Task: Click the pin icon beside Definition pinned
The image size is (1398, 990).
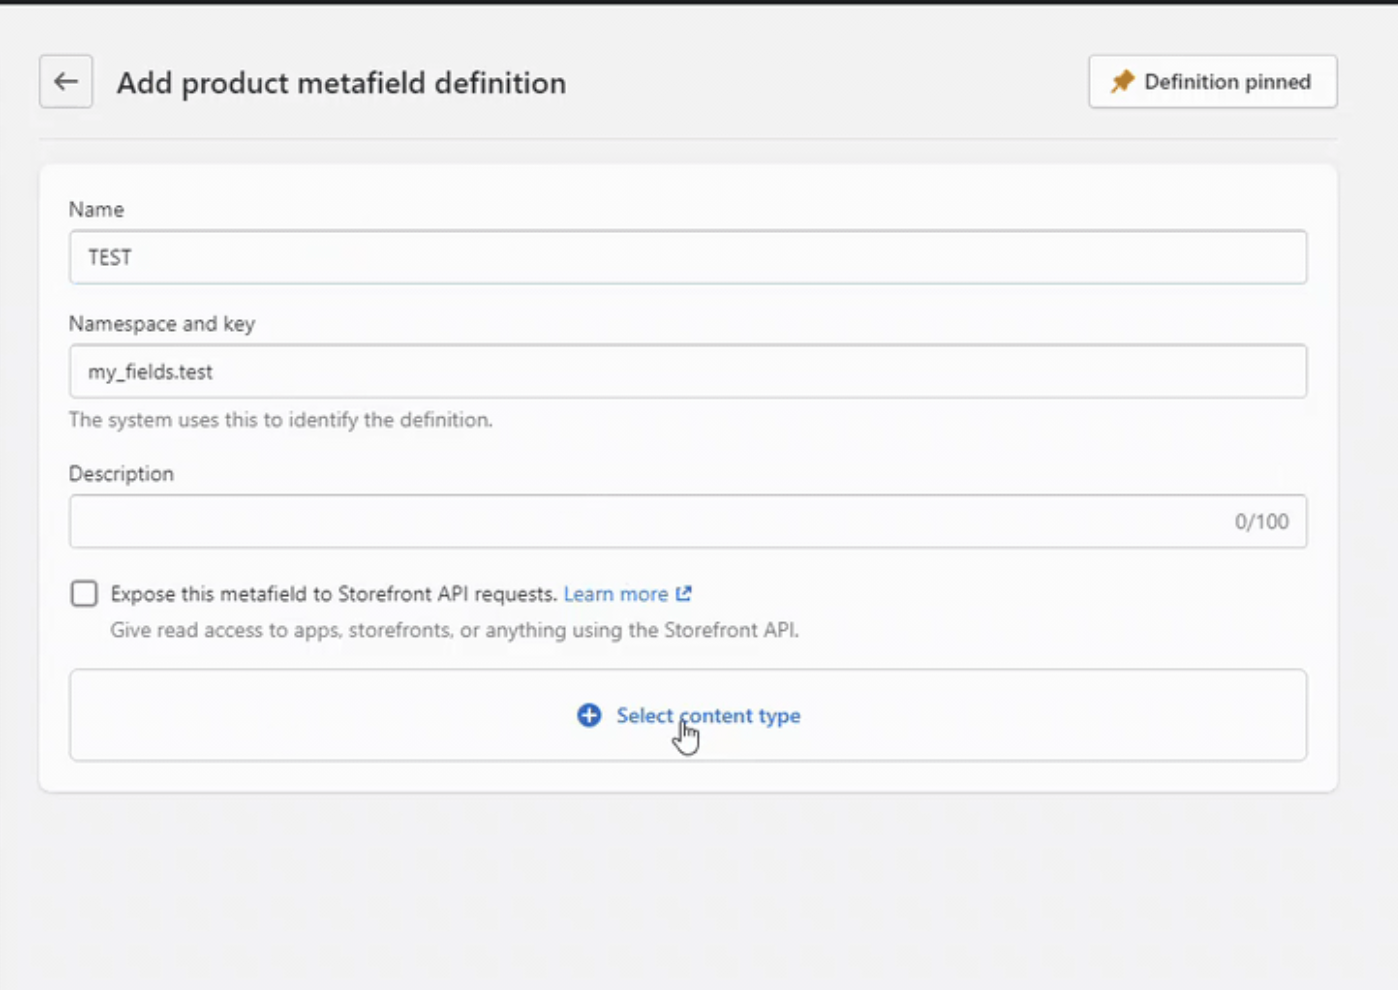Action: click(x=1122, y=81)
